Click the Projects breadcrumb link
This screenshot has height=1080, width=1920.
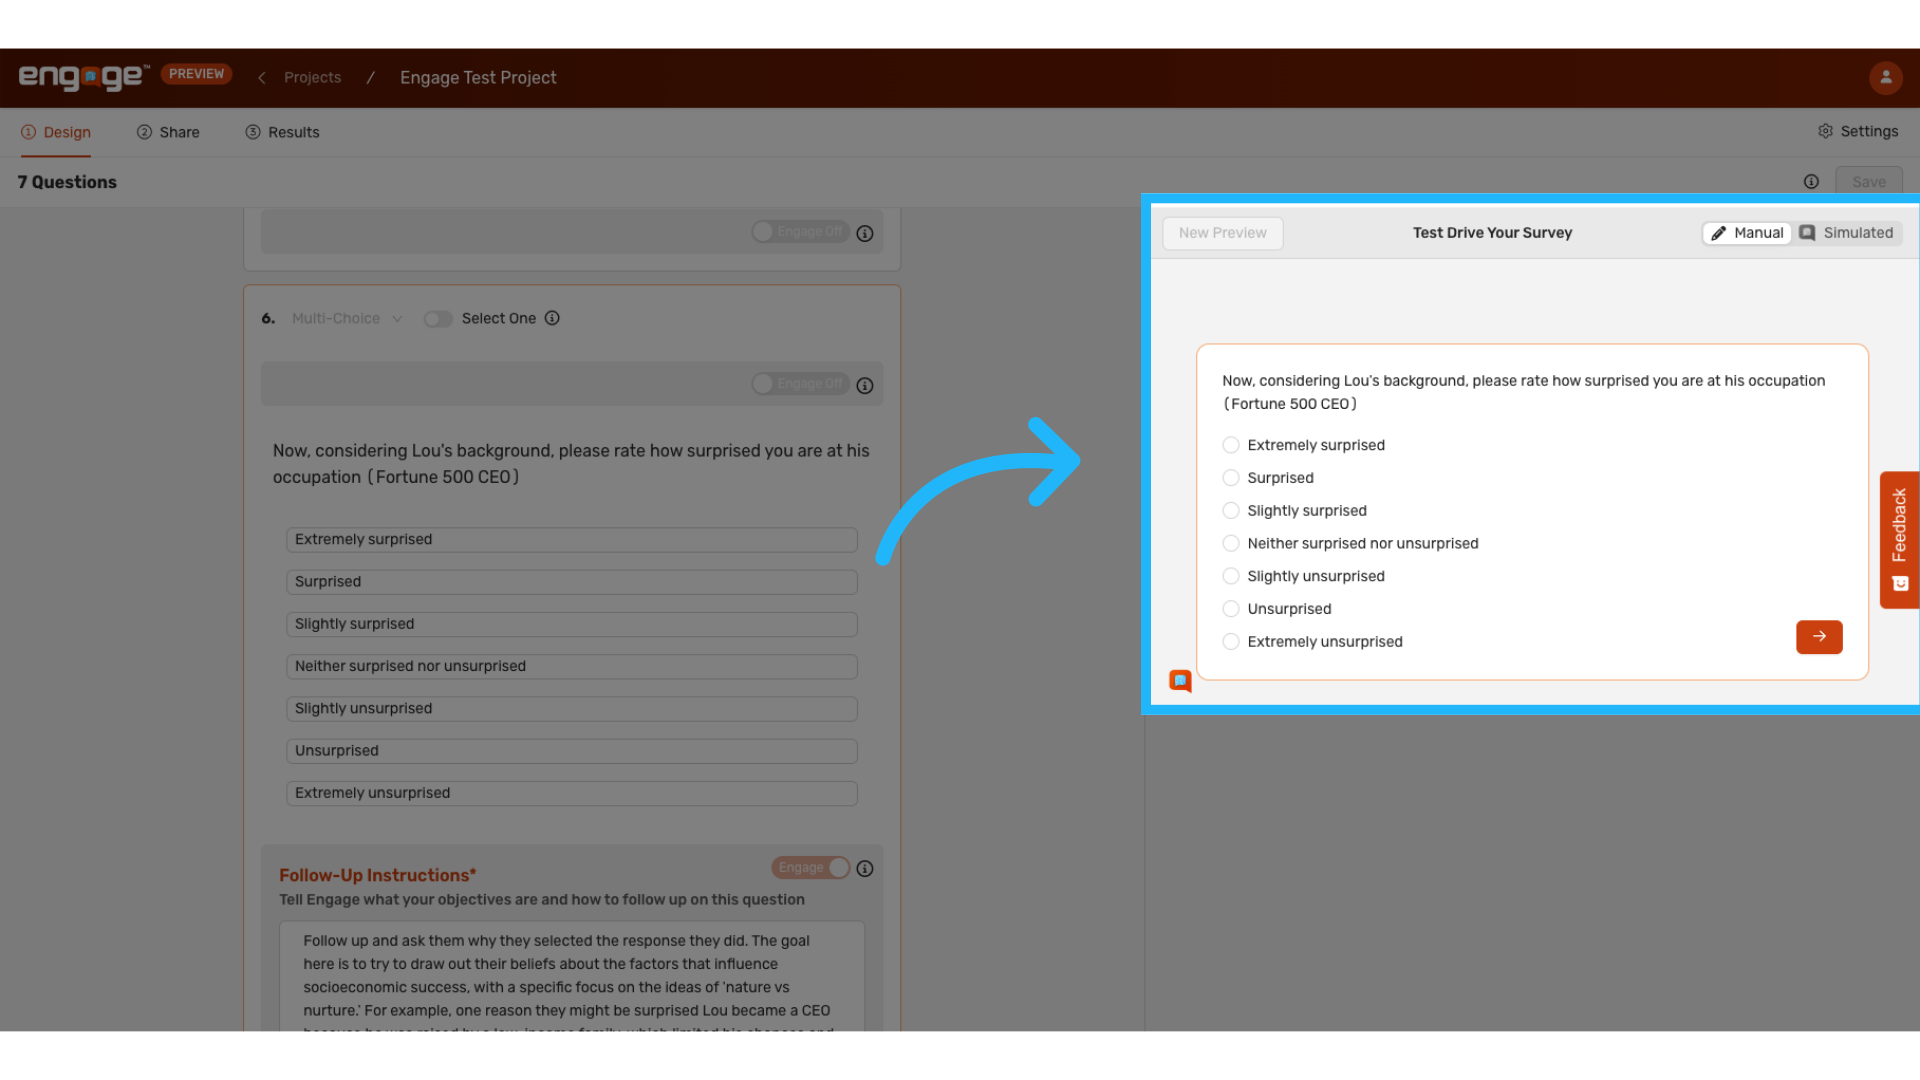coord(312,78)
